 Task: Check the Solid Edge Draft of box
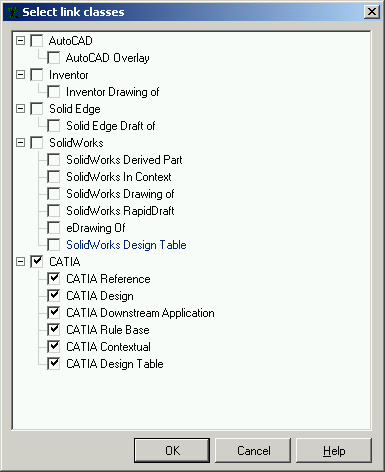[53, 126]
